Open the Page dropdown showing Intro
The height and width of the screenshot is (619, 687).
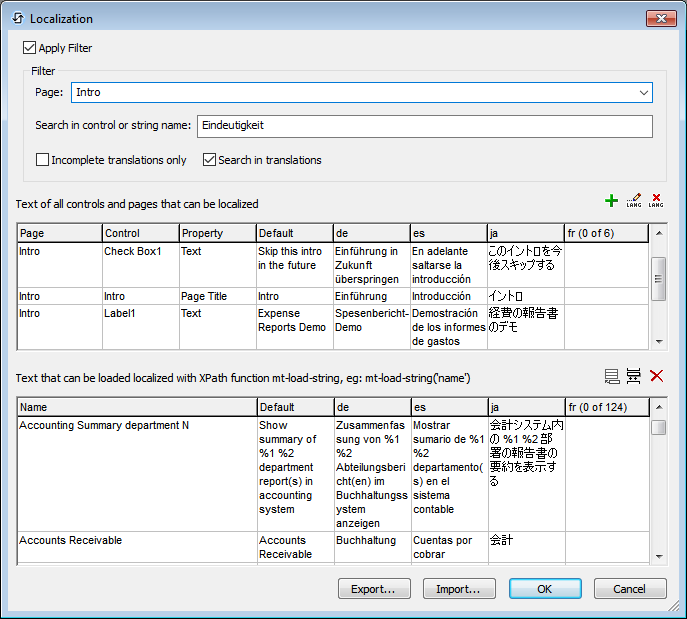coord(643,93)
